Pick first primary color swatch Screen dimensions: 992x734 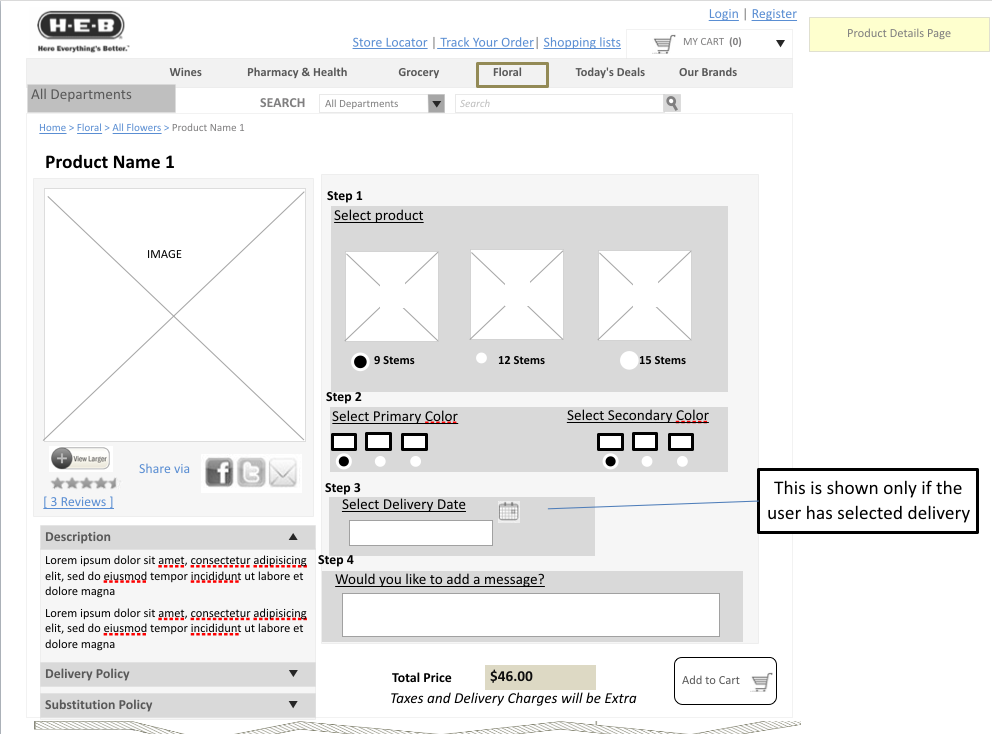344,442
